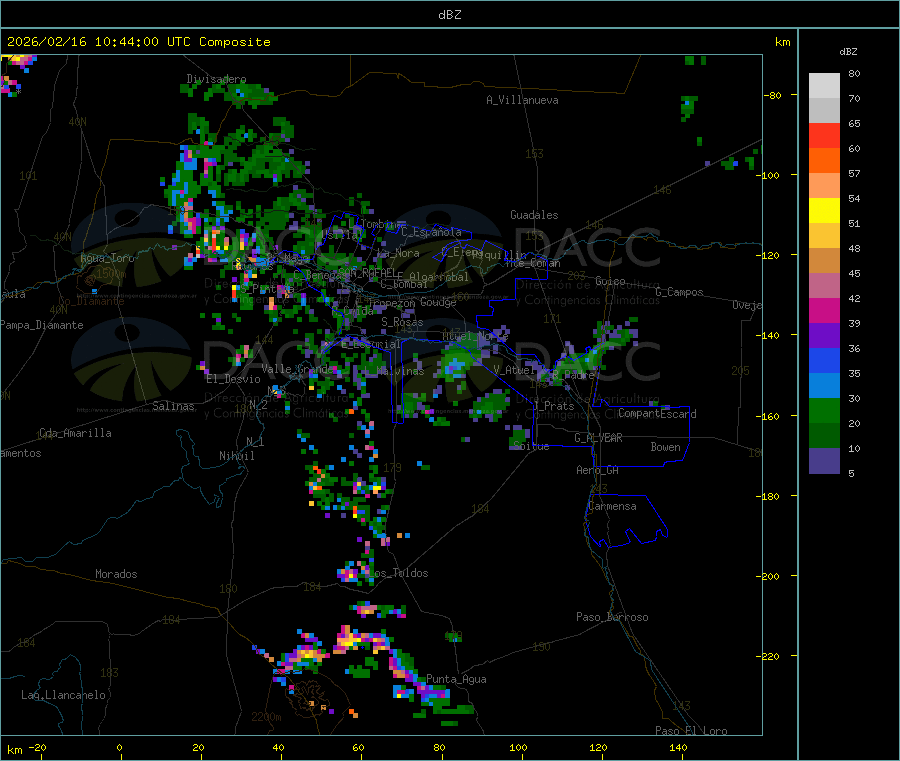This screenshot has height=761, width=900.
Task: Click the 'Algarrobal' label
Action: 439,277
